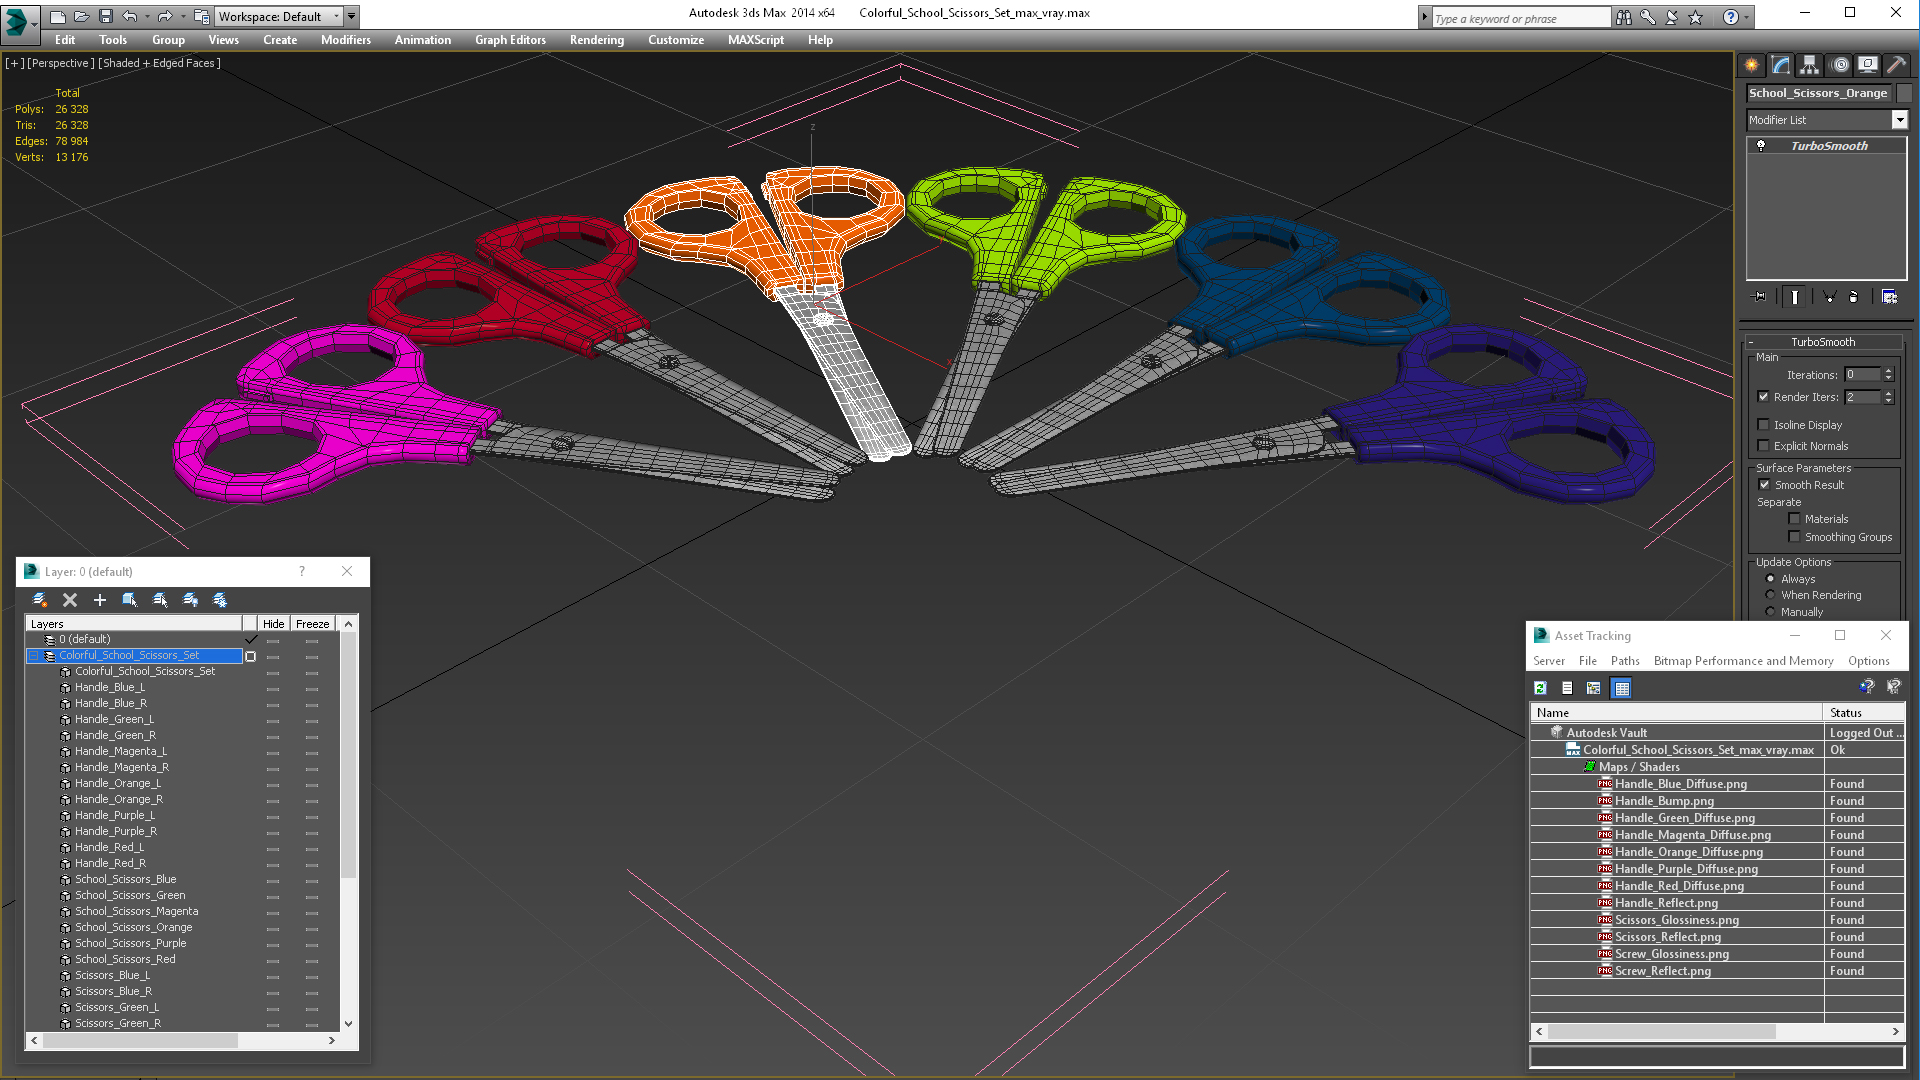The width and height of the screenshot is (1920, 1080).
Task: Click Configure Modifier Sets icon
Action: tap(1889, 297)
